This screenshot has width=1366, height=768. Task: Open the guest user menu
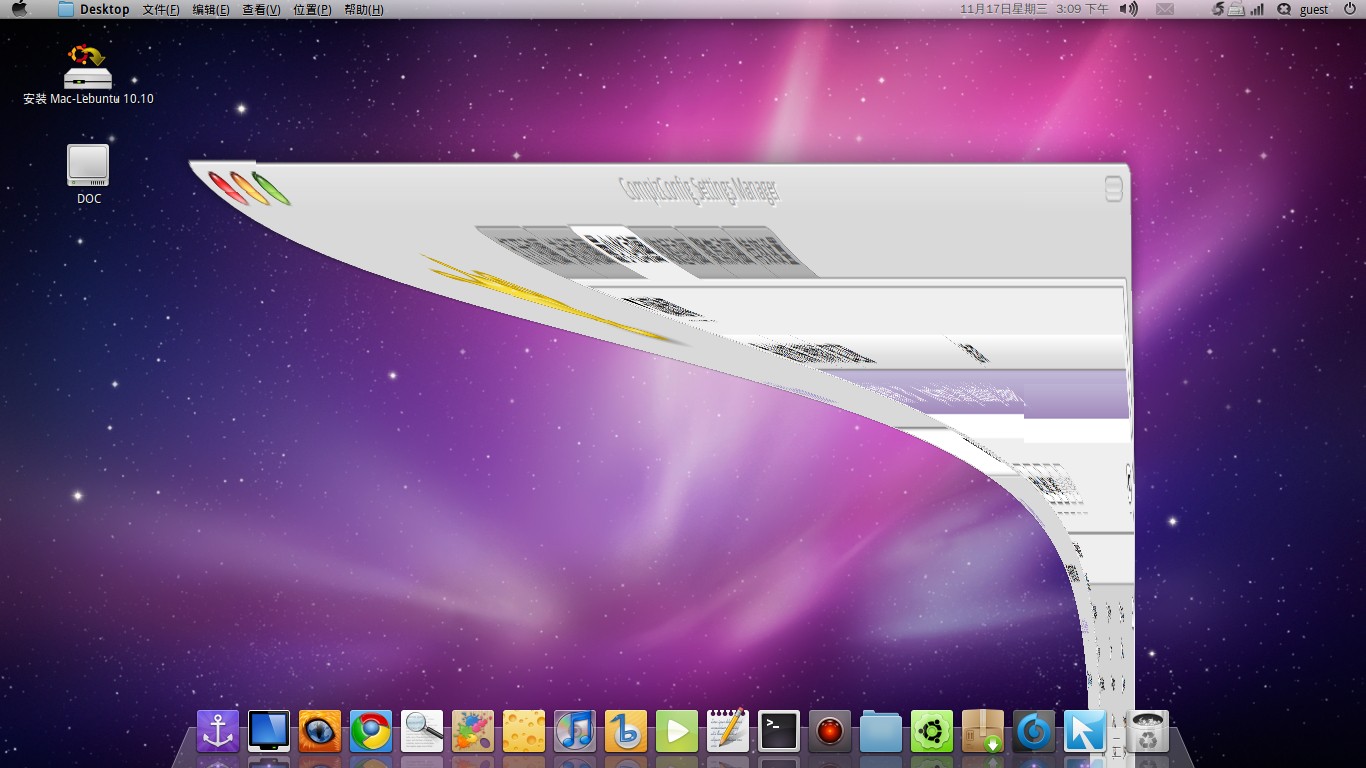click(1314, 9)
